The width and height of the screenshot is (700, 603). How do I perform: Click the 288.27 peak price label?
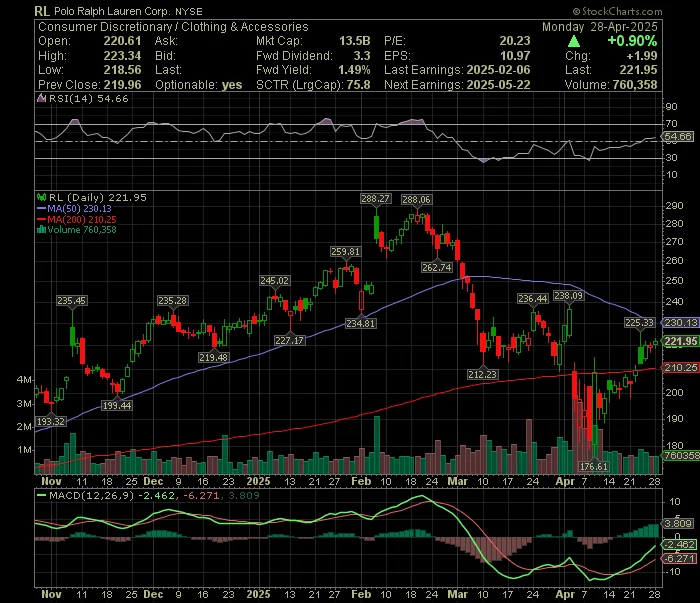tap(375, 199)
